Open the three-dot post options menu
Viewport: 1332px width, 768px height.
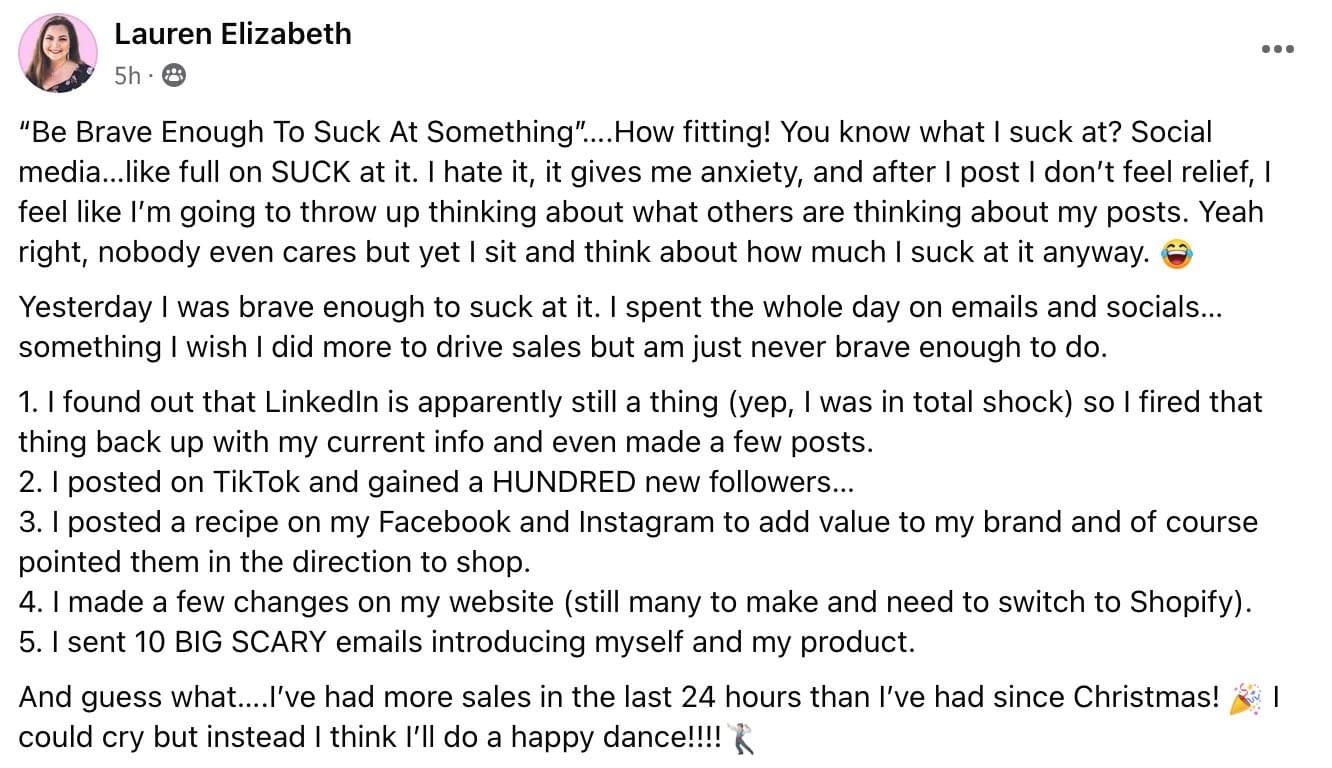[x=1277, y=49]
